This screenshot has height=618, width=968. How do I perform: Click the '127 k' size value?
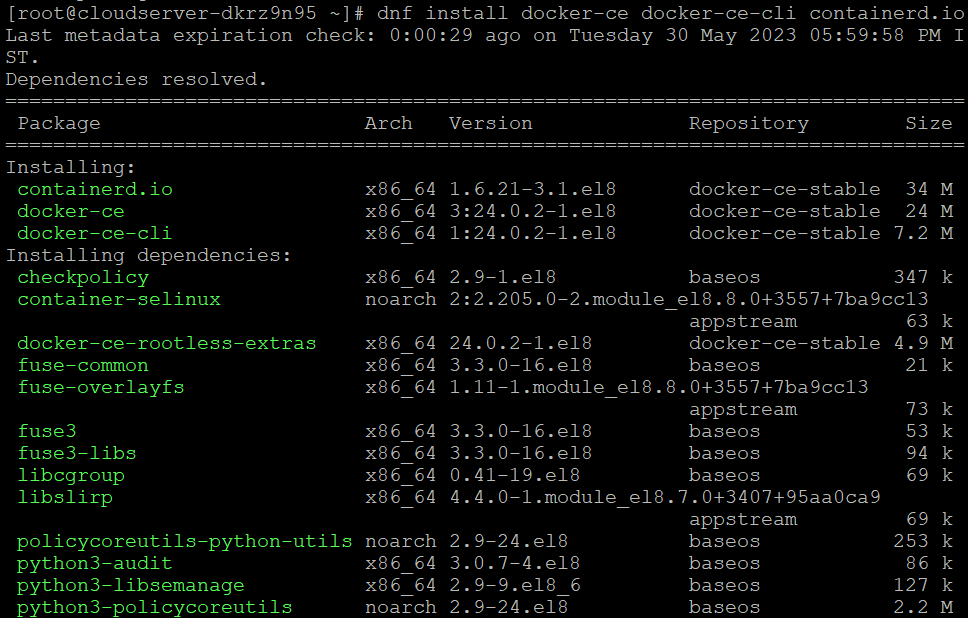tap(924, 585)
